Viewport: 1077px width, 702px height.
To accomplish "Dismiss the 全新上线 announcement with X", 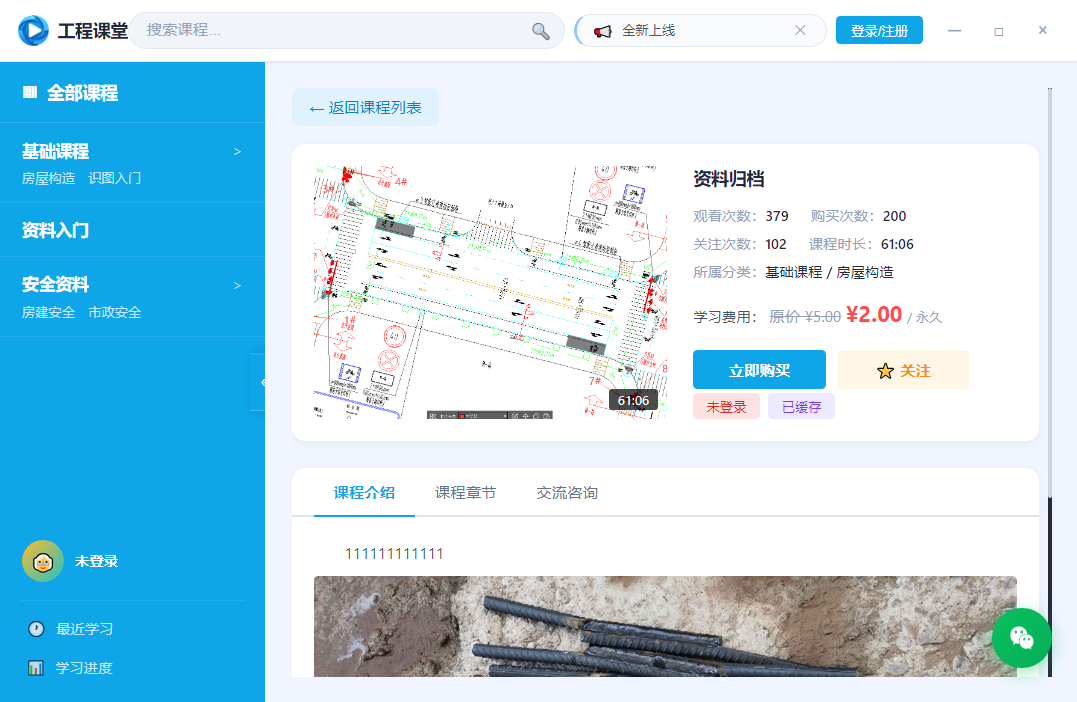I will (800, 30).
